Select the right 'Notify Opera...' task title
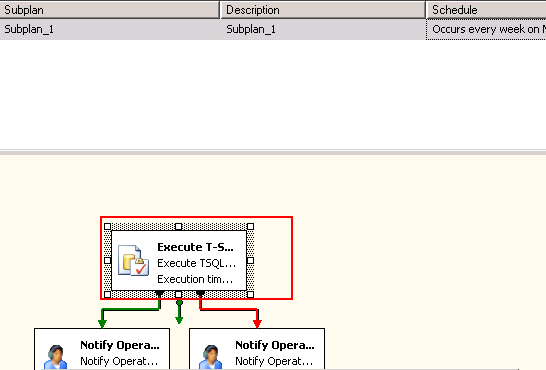Viewport: 546px width, 370px height. 275,345
